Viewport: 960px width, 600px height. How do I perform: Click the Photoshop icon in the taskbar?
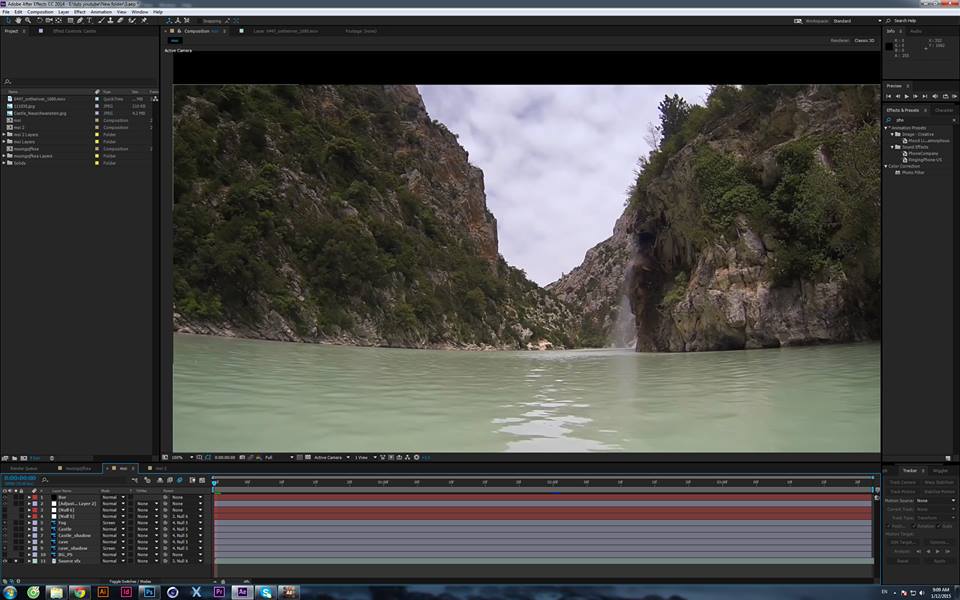tap(149, 591)
